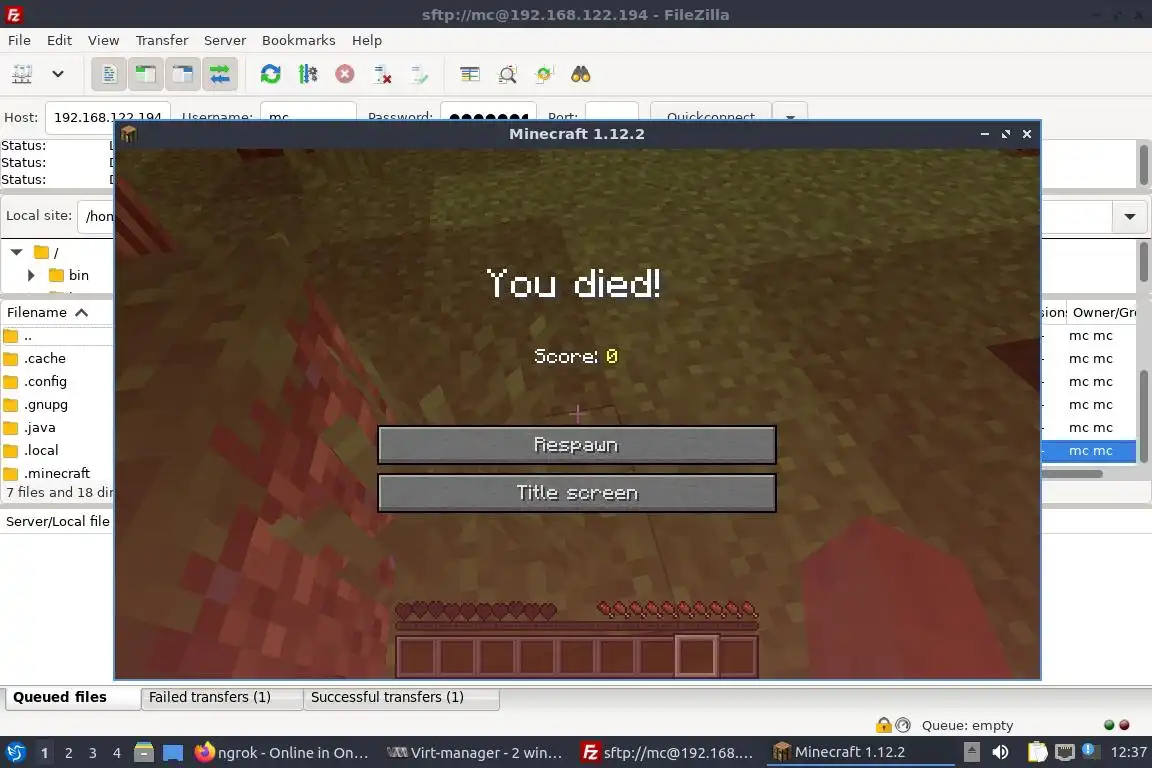1152x768 pixels.
Task: Click Title screen button in Minecraft
Action: point(577,492)
